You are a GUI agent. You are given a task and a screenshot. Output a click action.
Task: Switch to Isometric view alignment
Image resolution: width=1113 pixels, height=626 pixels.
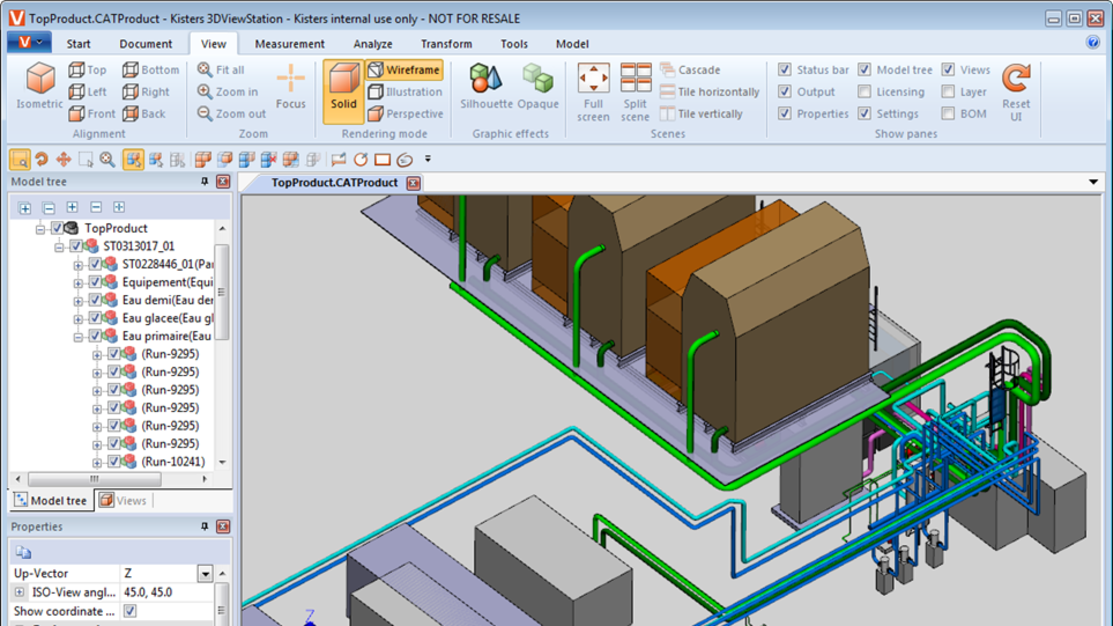point(40,86)
